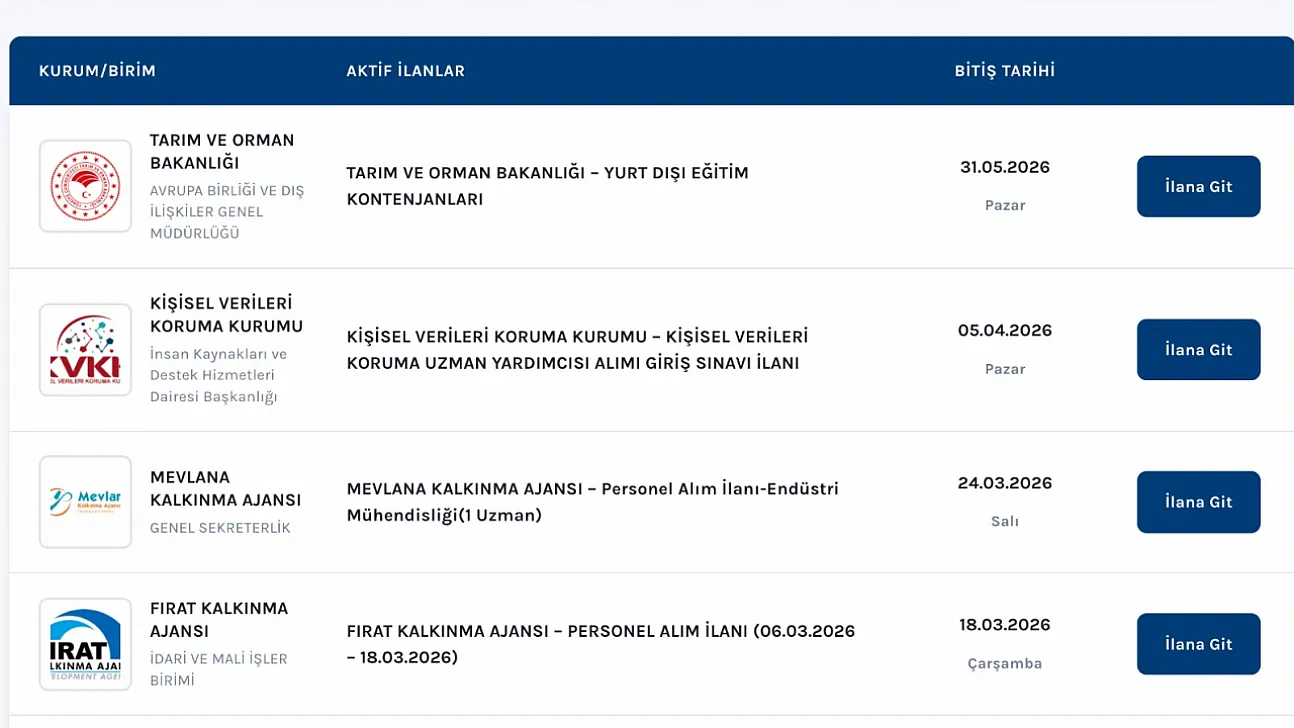
Task: Click the Fırat Kalkınma Ajansı logo
Action: click(85, 643)
